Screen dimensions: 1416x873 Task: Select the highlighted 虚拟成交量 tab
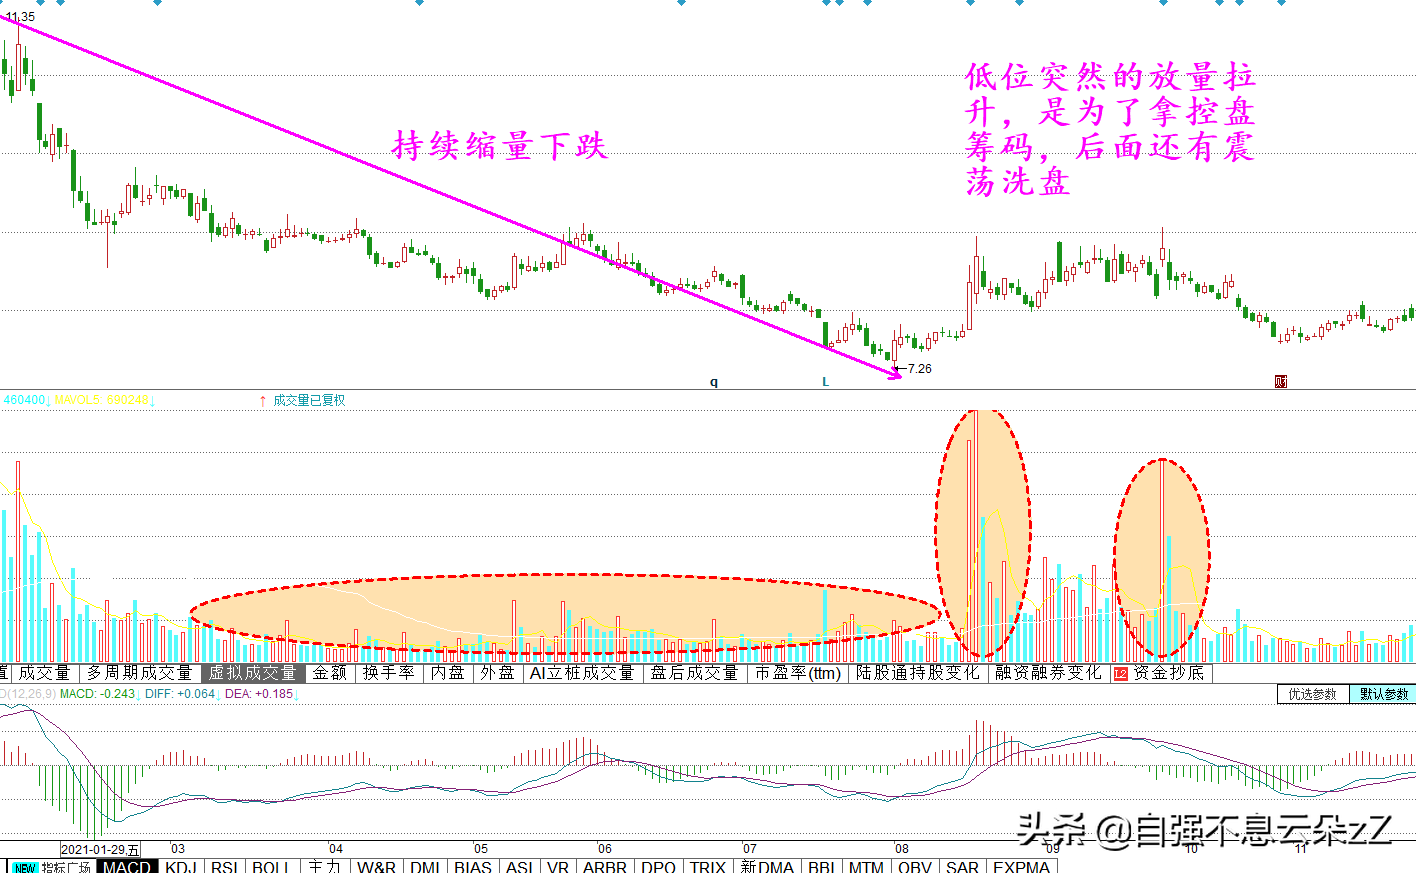(x=253, y=673)
